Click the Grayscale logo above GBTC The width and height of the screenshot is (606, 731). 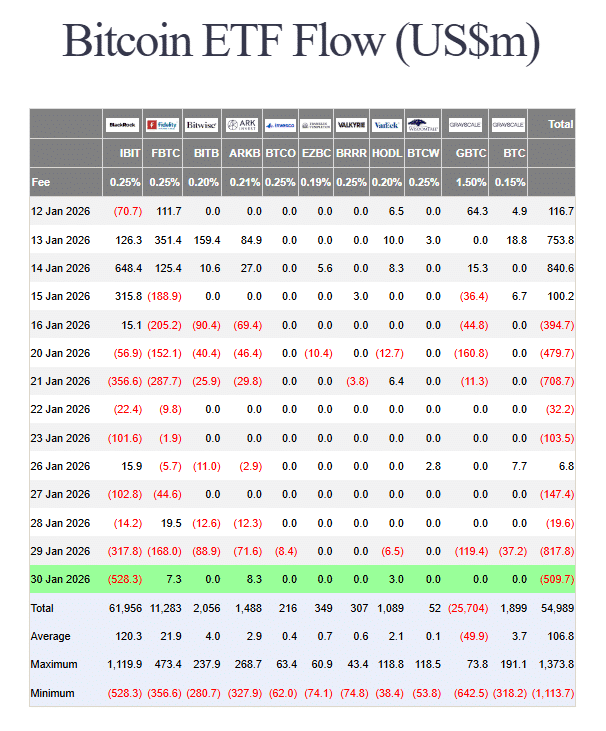[x=468, y=125]
